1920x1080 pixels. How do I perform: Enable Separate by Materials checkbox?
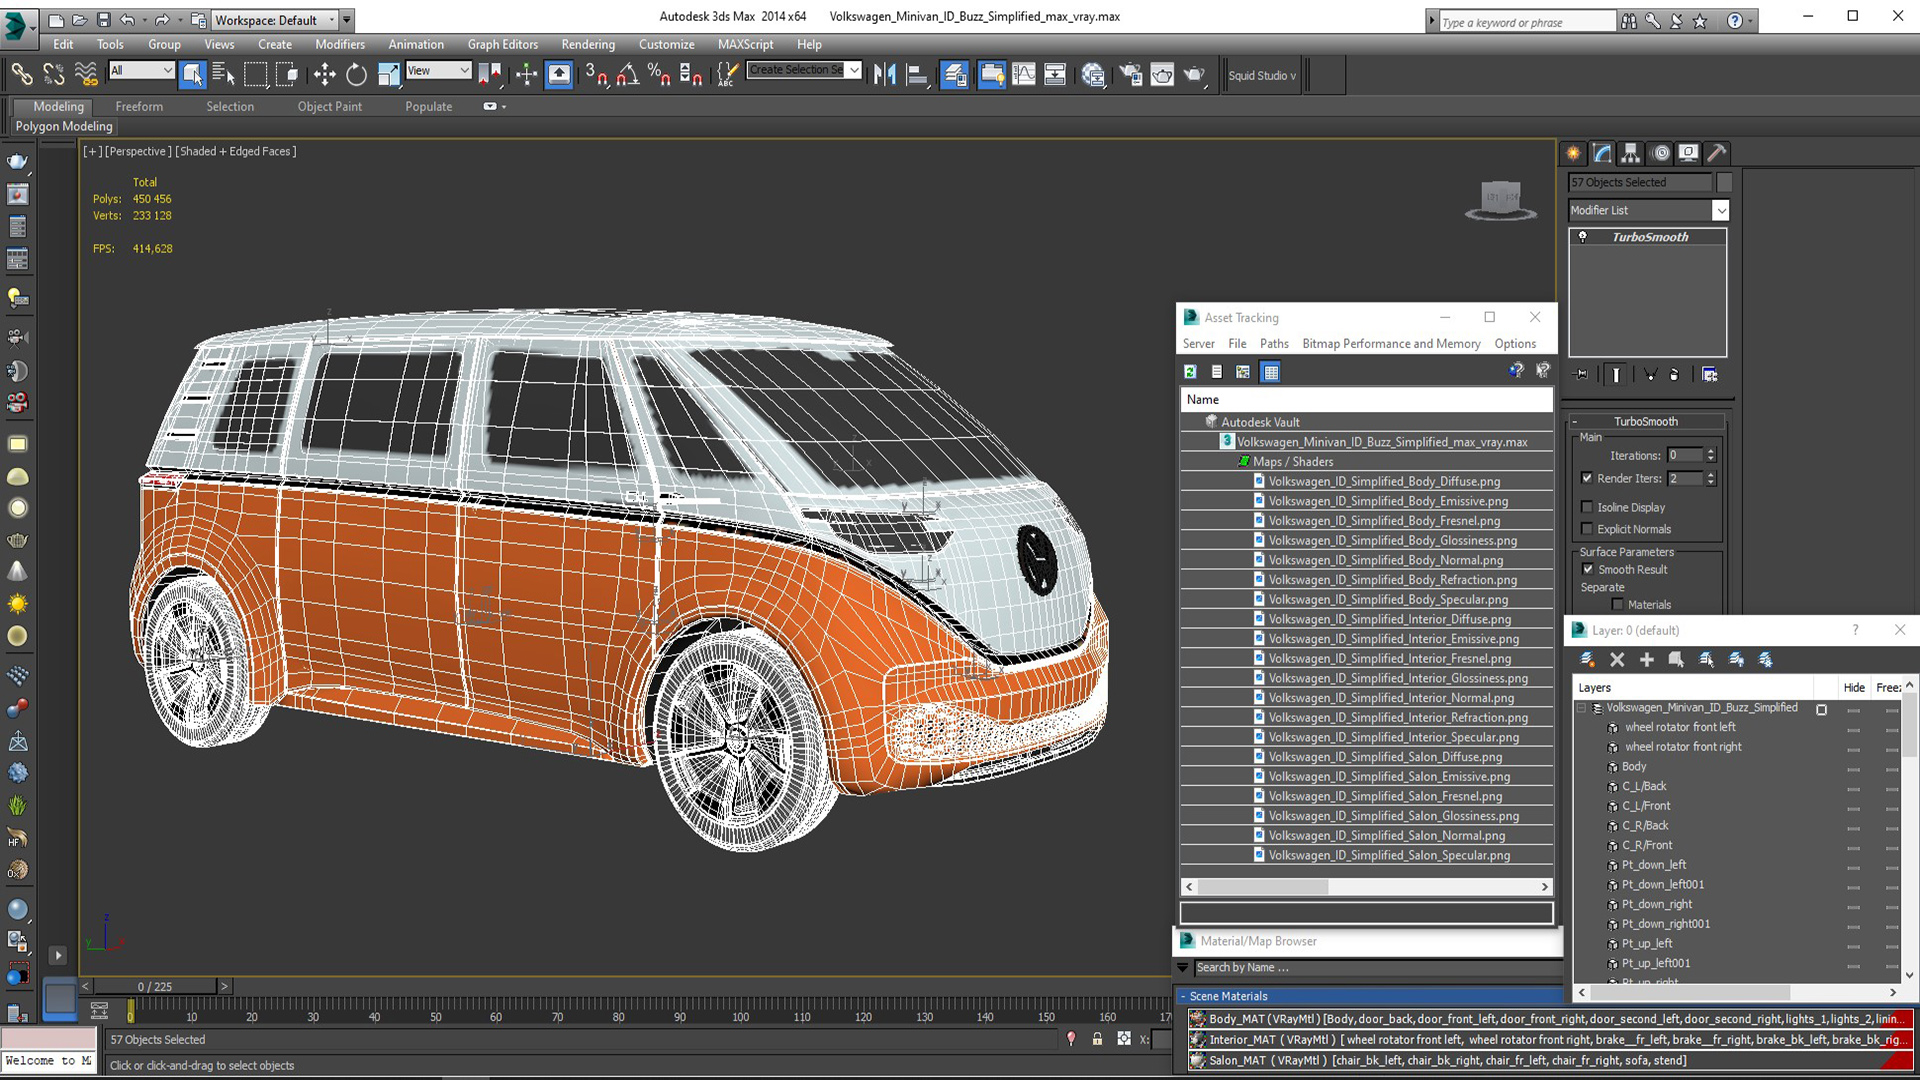1618,604
